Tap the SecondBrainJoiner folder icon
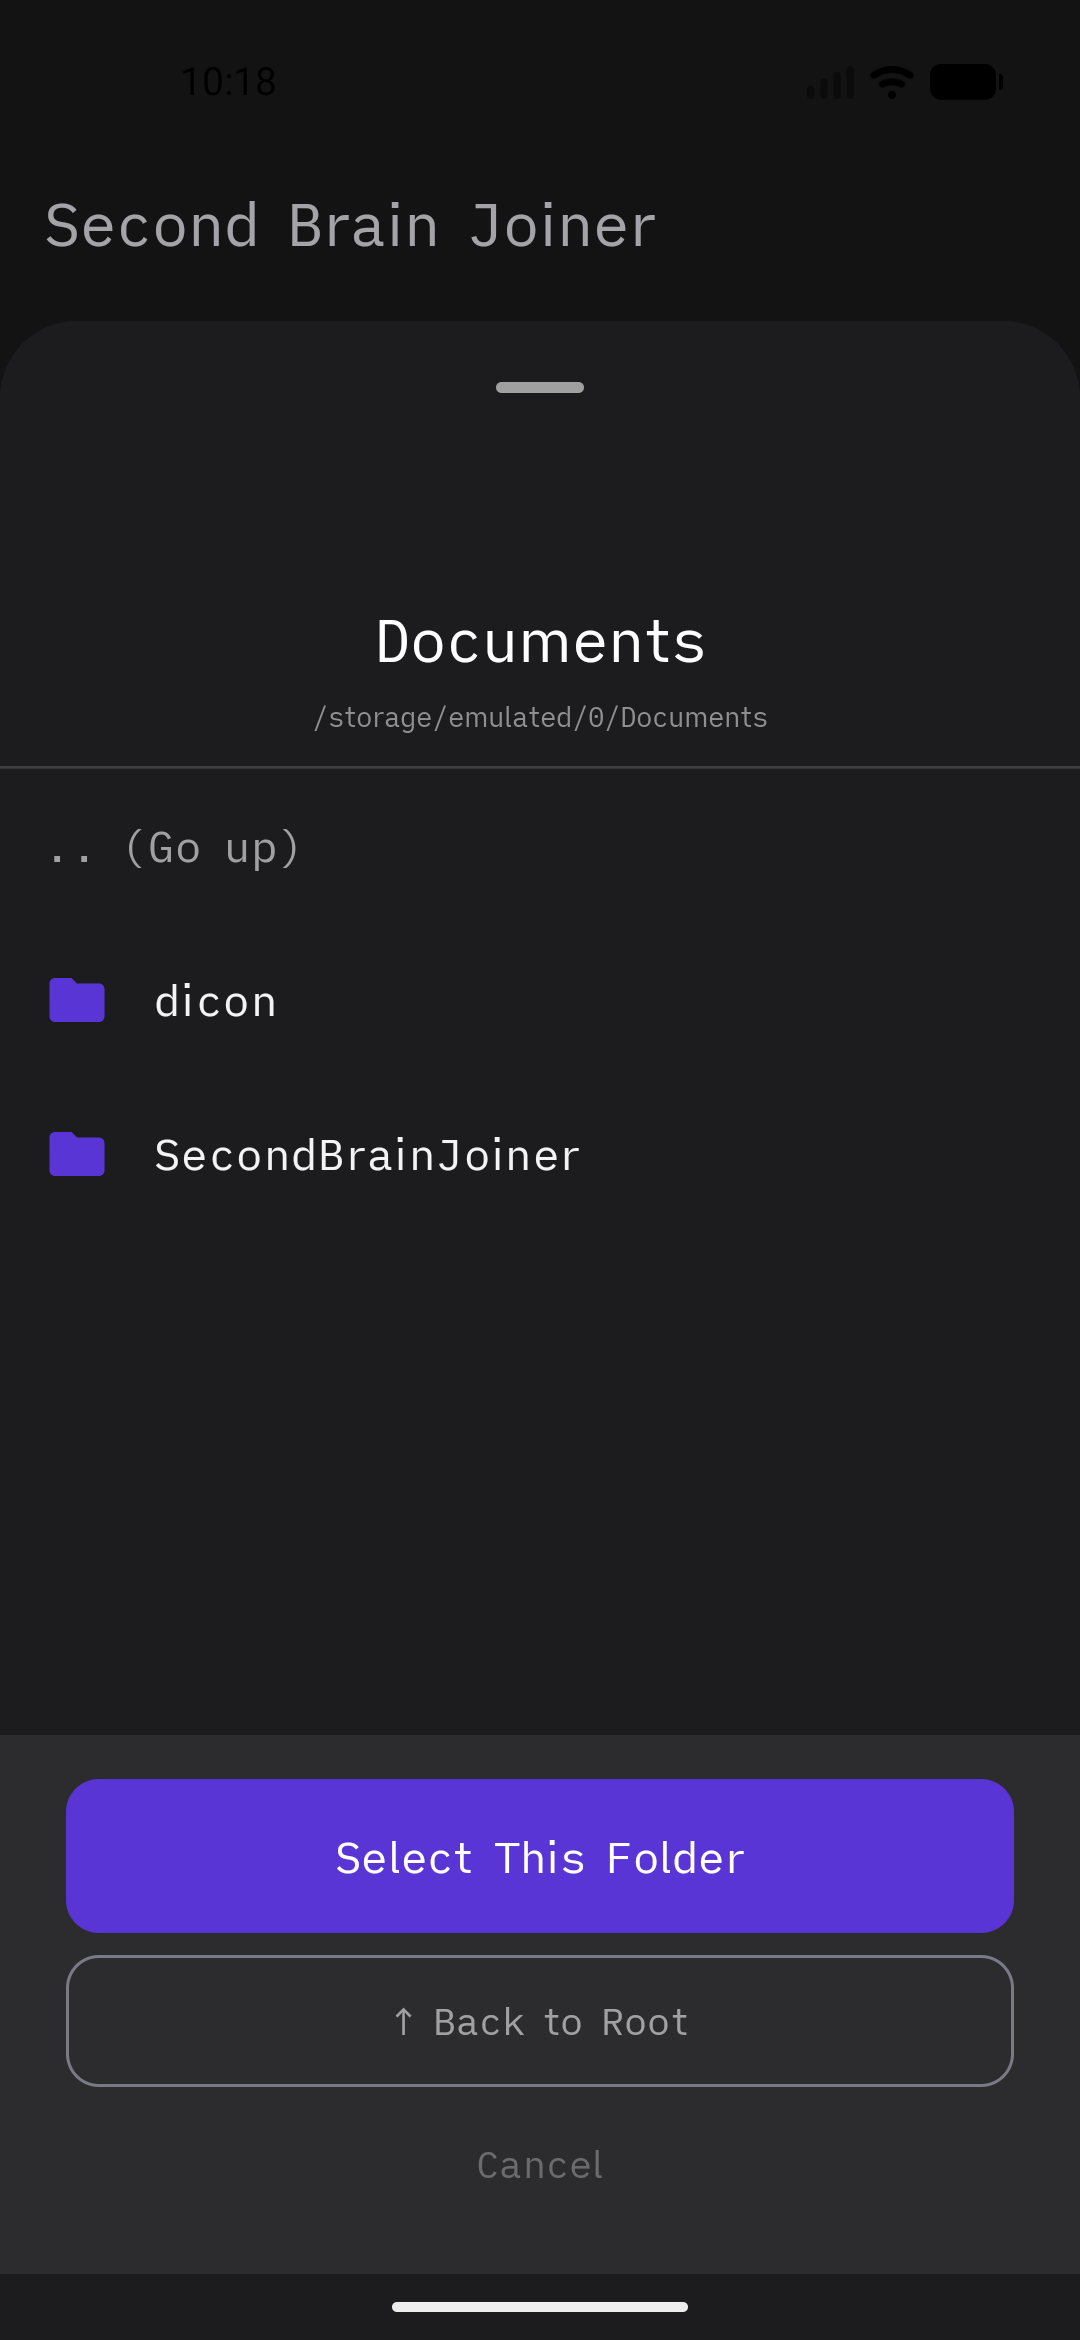1080x2340 pixels. pyautogui.click(x=77, y=1155)
